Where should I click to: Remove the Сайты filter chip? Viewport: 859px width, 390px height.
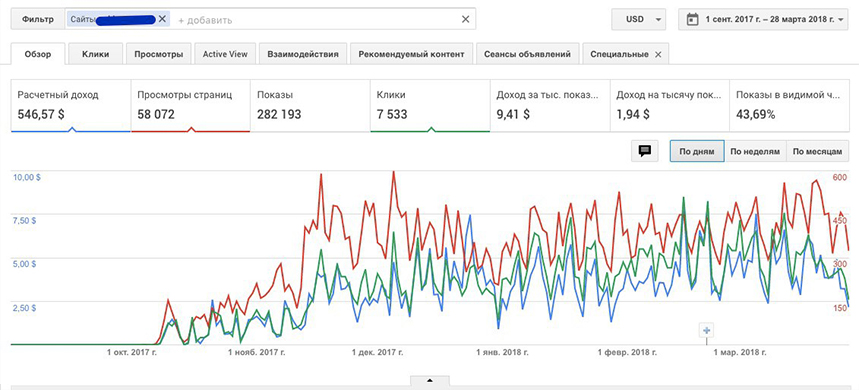pyautogui.click(x=162, y=19)
